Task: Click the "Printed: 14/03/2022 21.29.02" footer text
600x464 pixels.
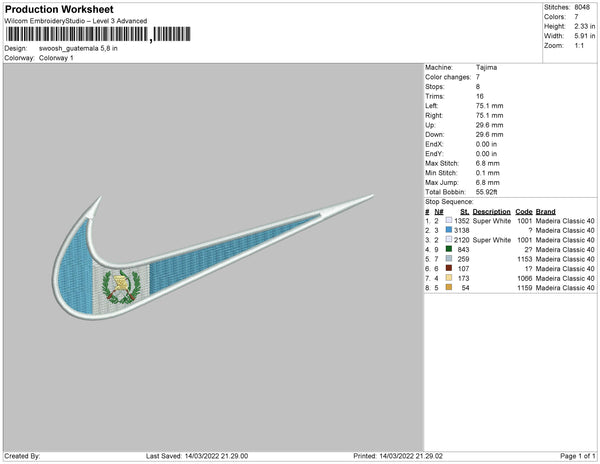Action: coord(398,456)
